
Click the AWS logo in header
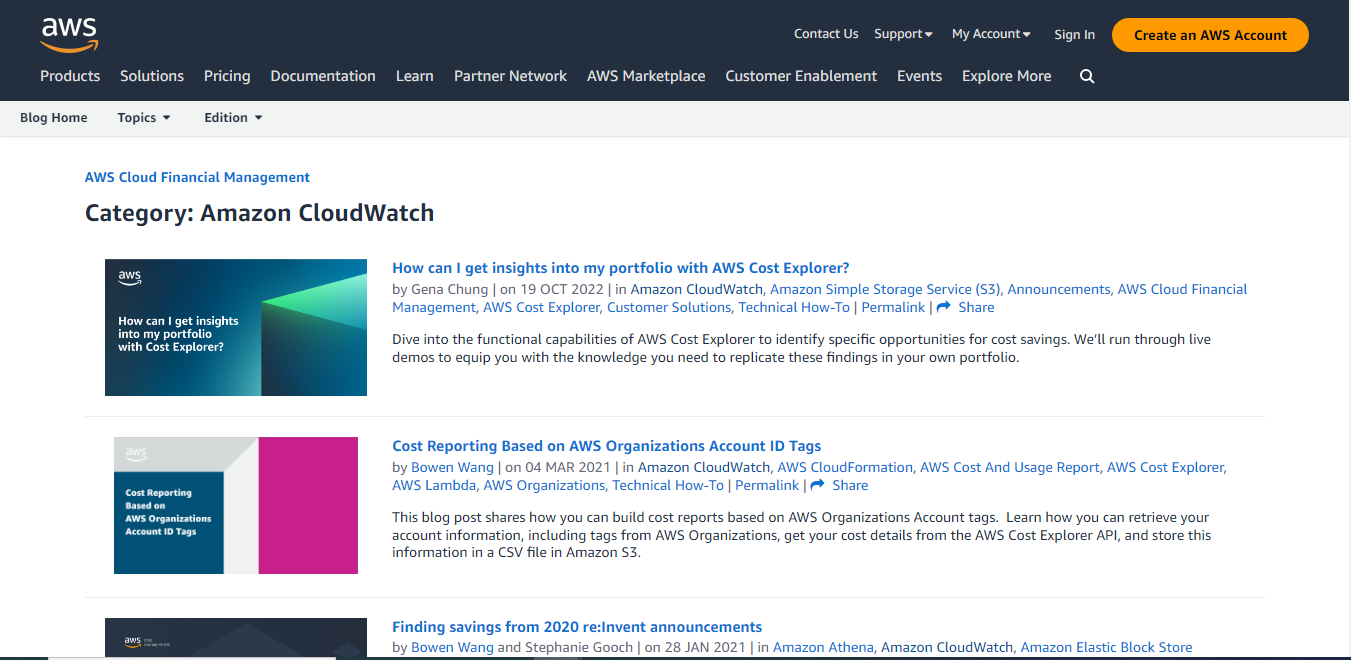(x=69, y=35)
